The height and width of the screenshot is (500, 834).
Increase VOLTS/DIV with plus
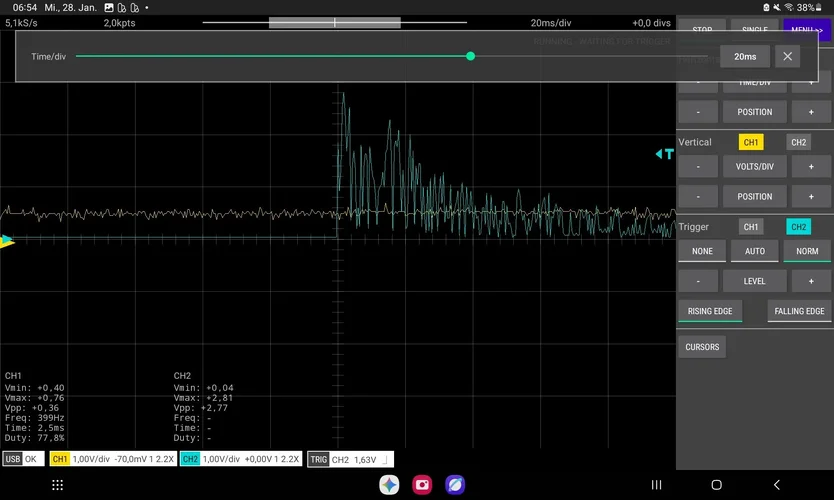pyautogui.click(x=811, y=166)
